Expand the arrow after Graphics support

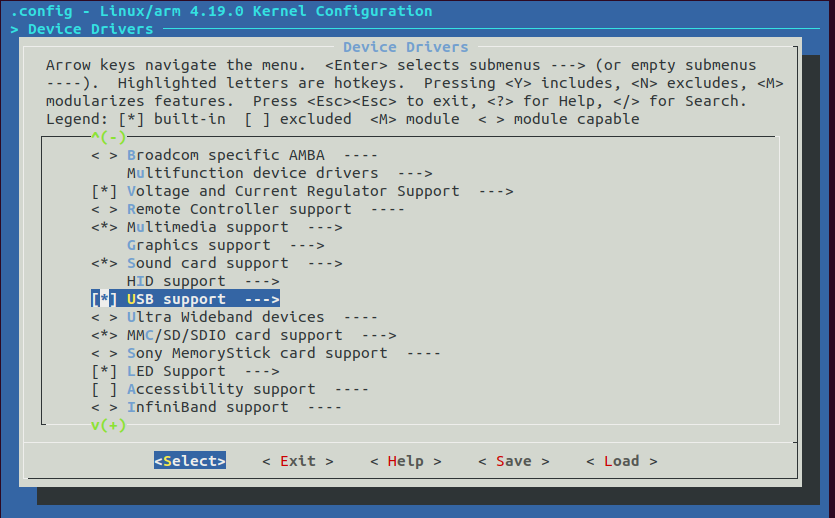(x=307, y=245)
